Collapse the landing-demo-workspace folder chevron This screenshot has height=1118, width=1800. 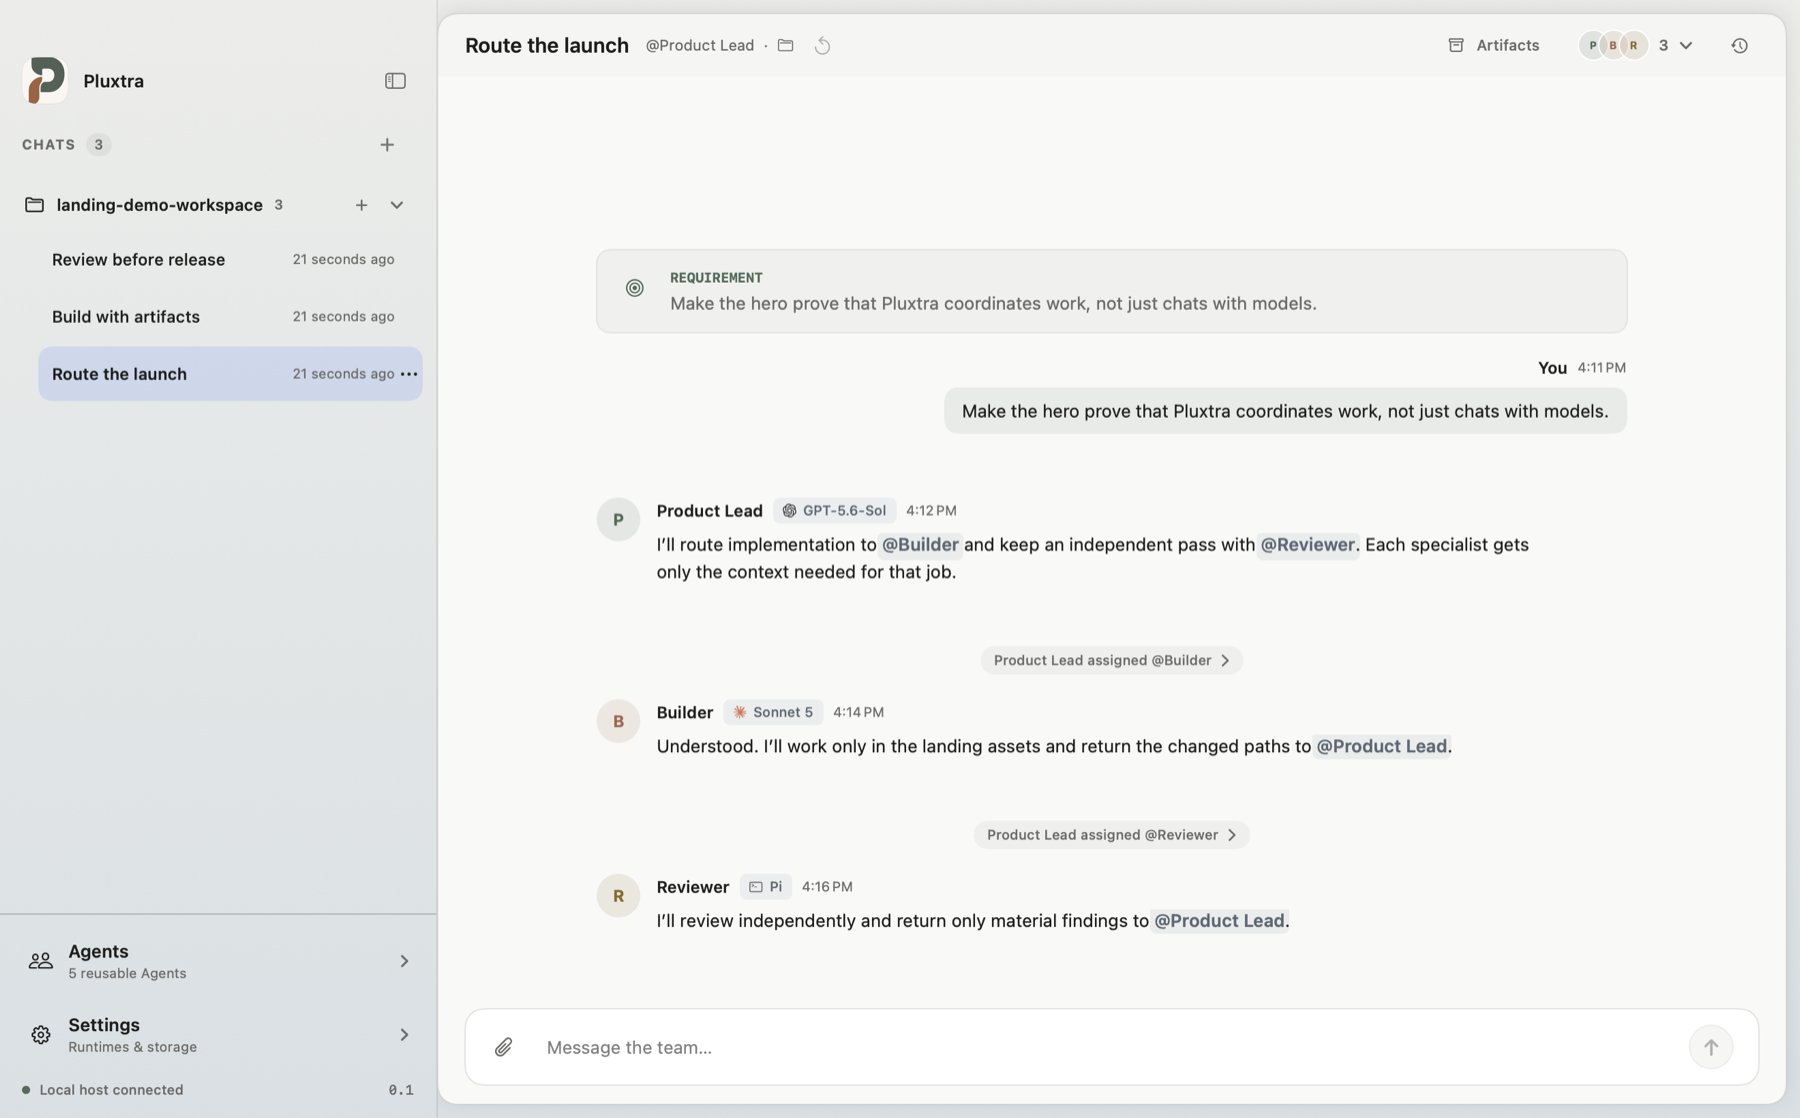[397, 205]
